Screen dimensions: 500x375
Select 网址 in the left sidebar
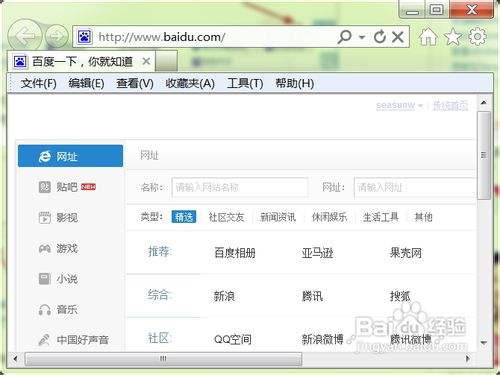point(70,156)
